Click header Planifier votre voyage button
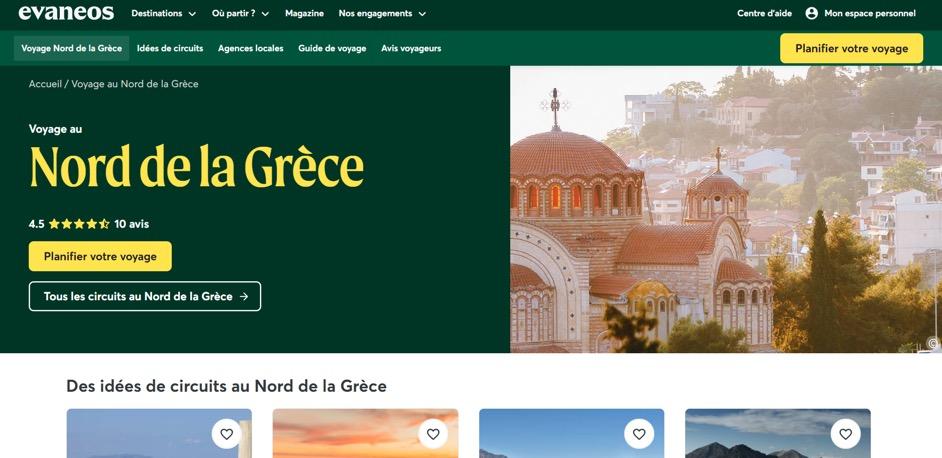Screen dimensions: 942x458 click(x=851, y=49)
